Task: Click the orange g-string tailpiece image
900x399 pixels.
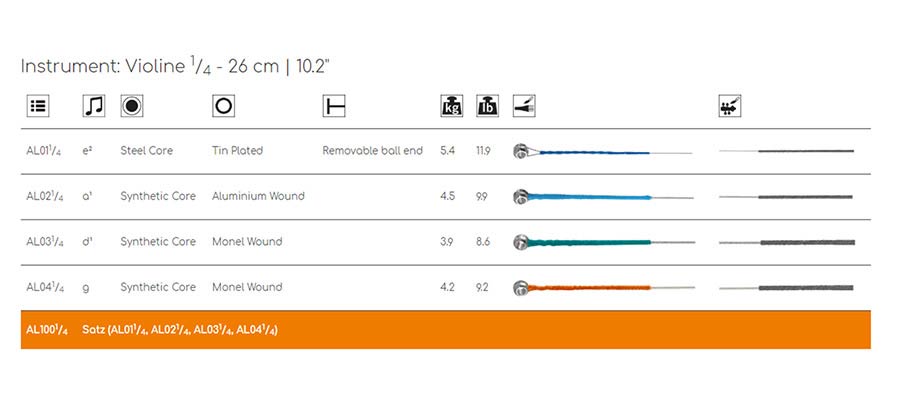Action: 603,287
